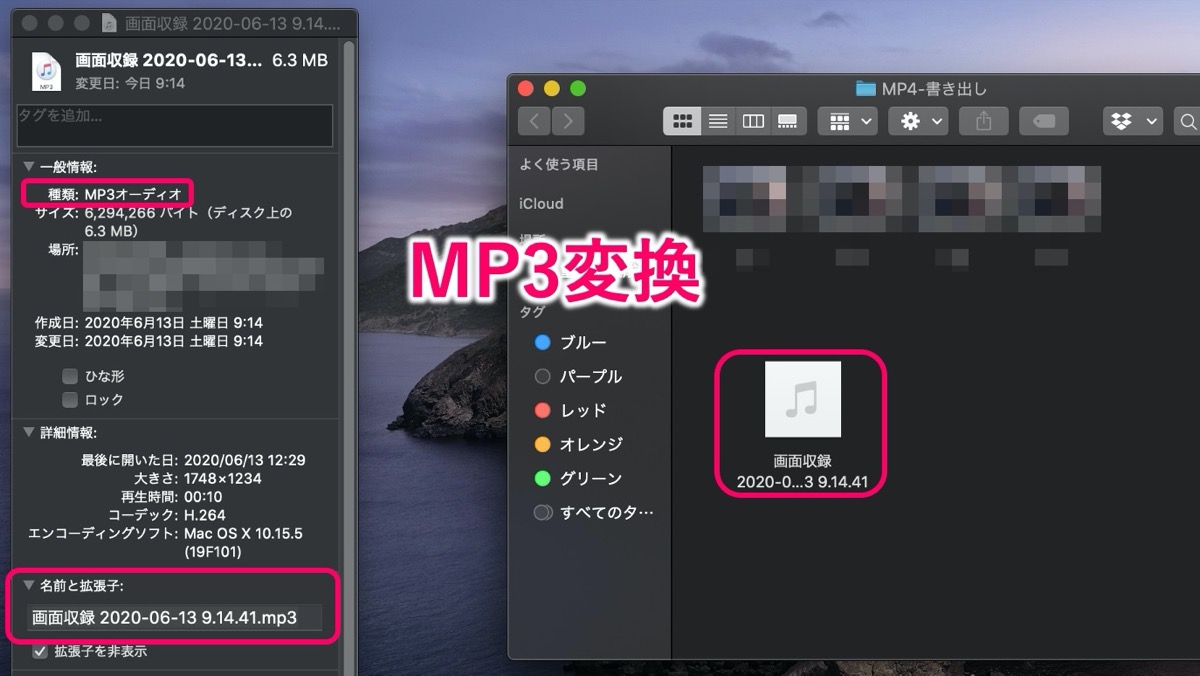Open すべてのタグ in Finder sidebar
Screen dimensions: 1200x676
pos(594,512)
